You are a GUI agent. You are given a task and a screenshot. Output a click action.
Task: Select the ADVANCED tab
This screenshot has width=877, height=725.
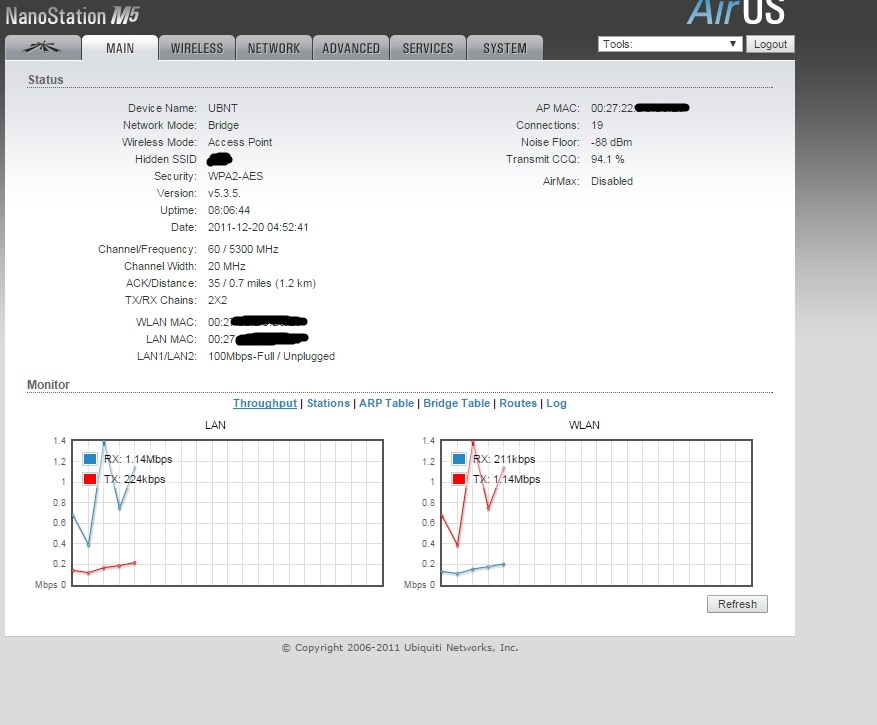[351, 48]
